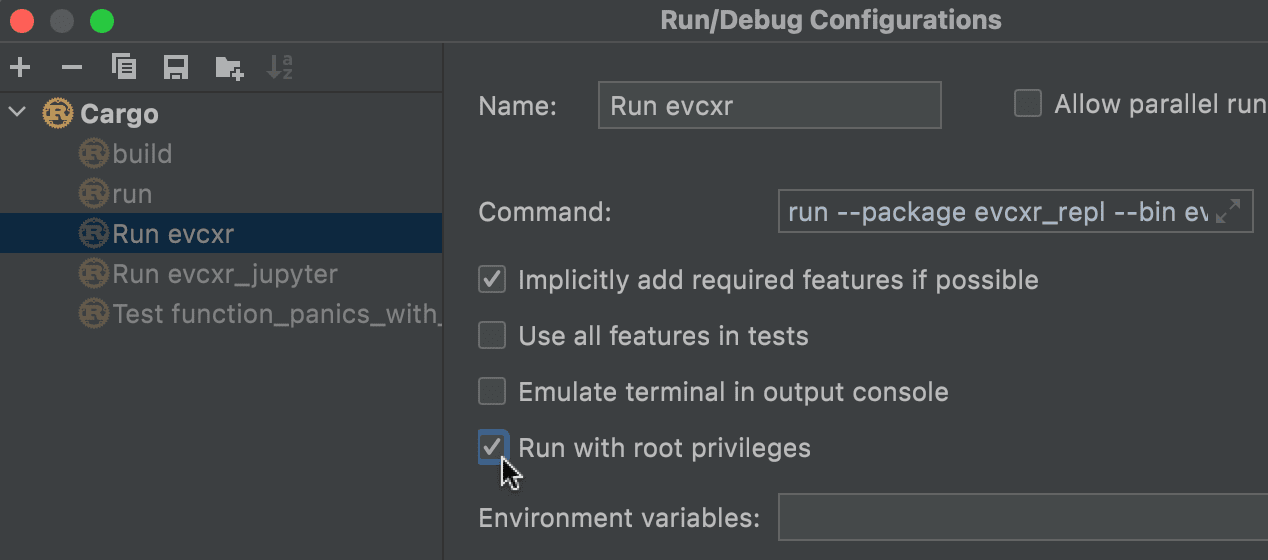Enable Use all features in tests
Viewport: 1268px width, 560px height.
coord(492,335)
